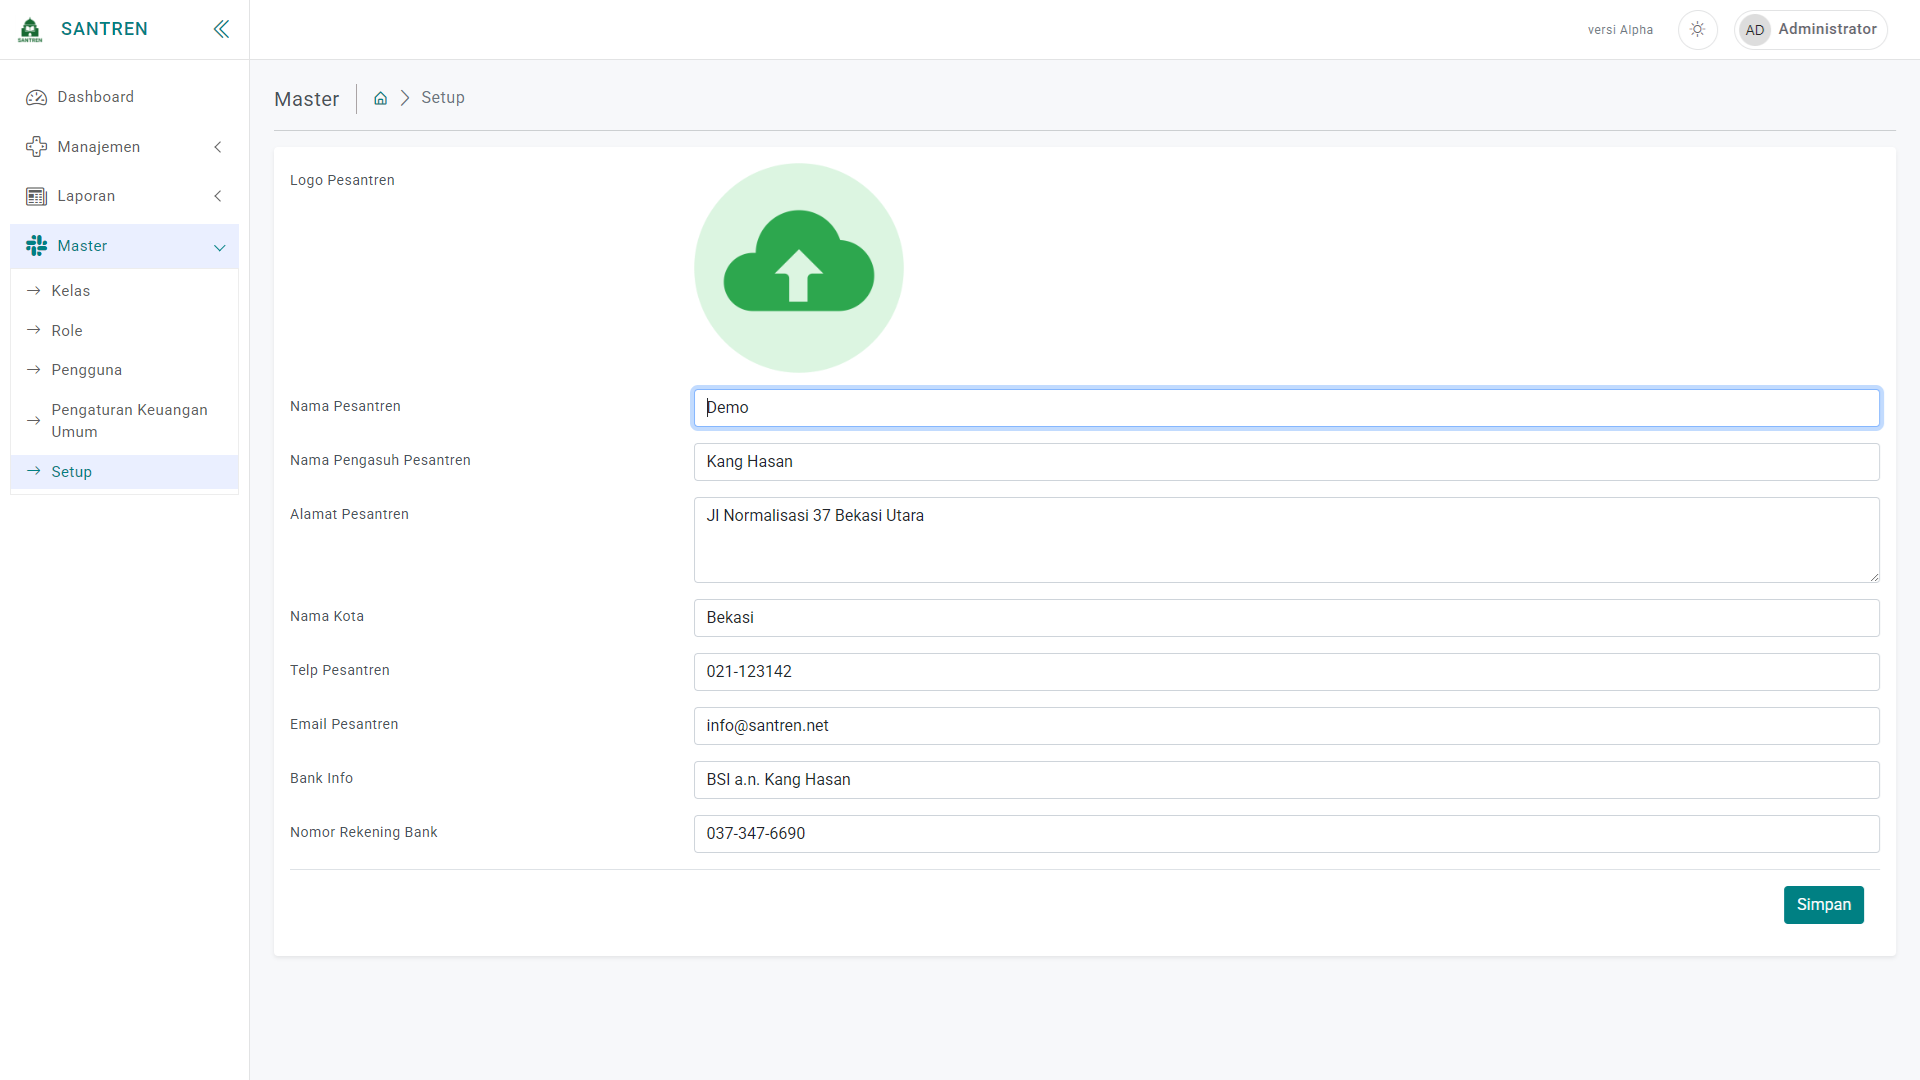Focus the Bank Info field
Viewport: 1920px width, 1080px height.
1286,780
